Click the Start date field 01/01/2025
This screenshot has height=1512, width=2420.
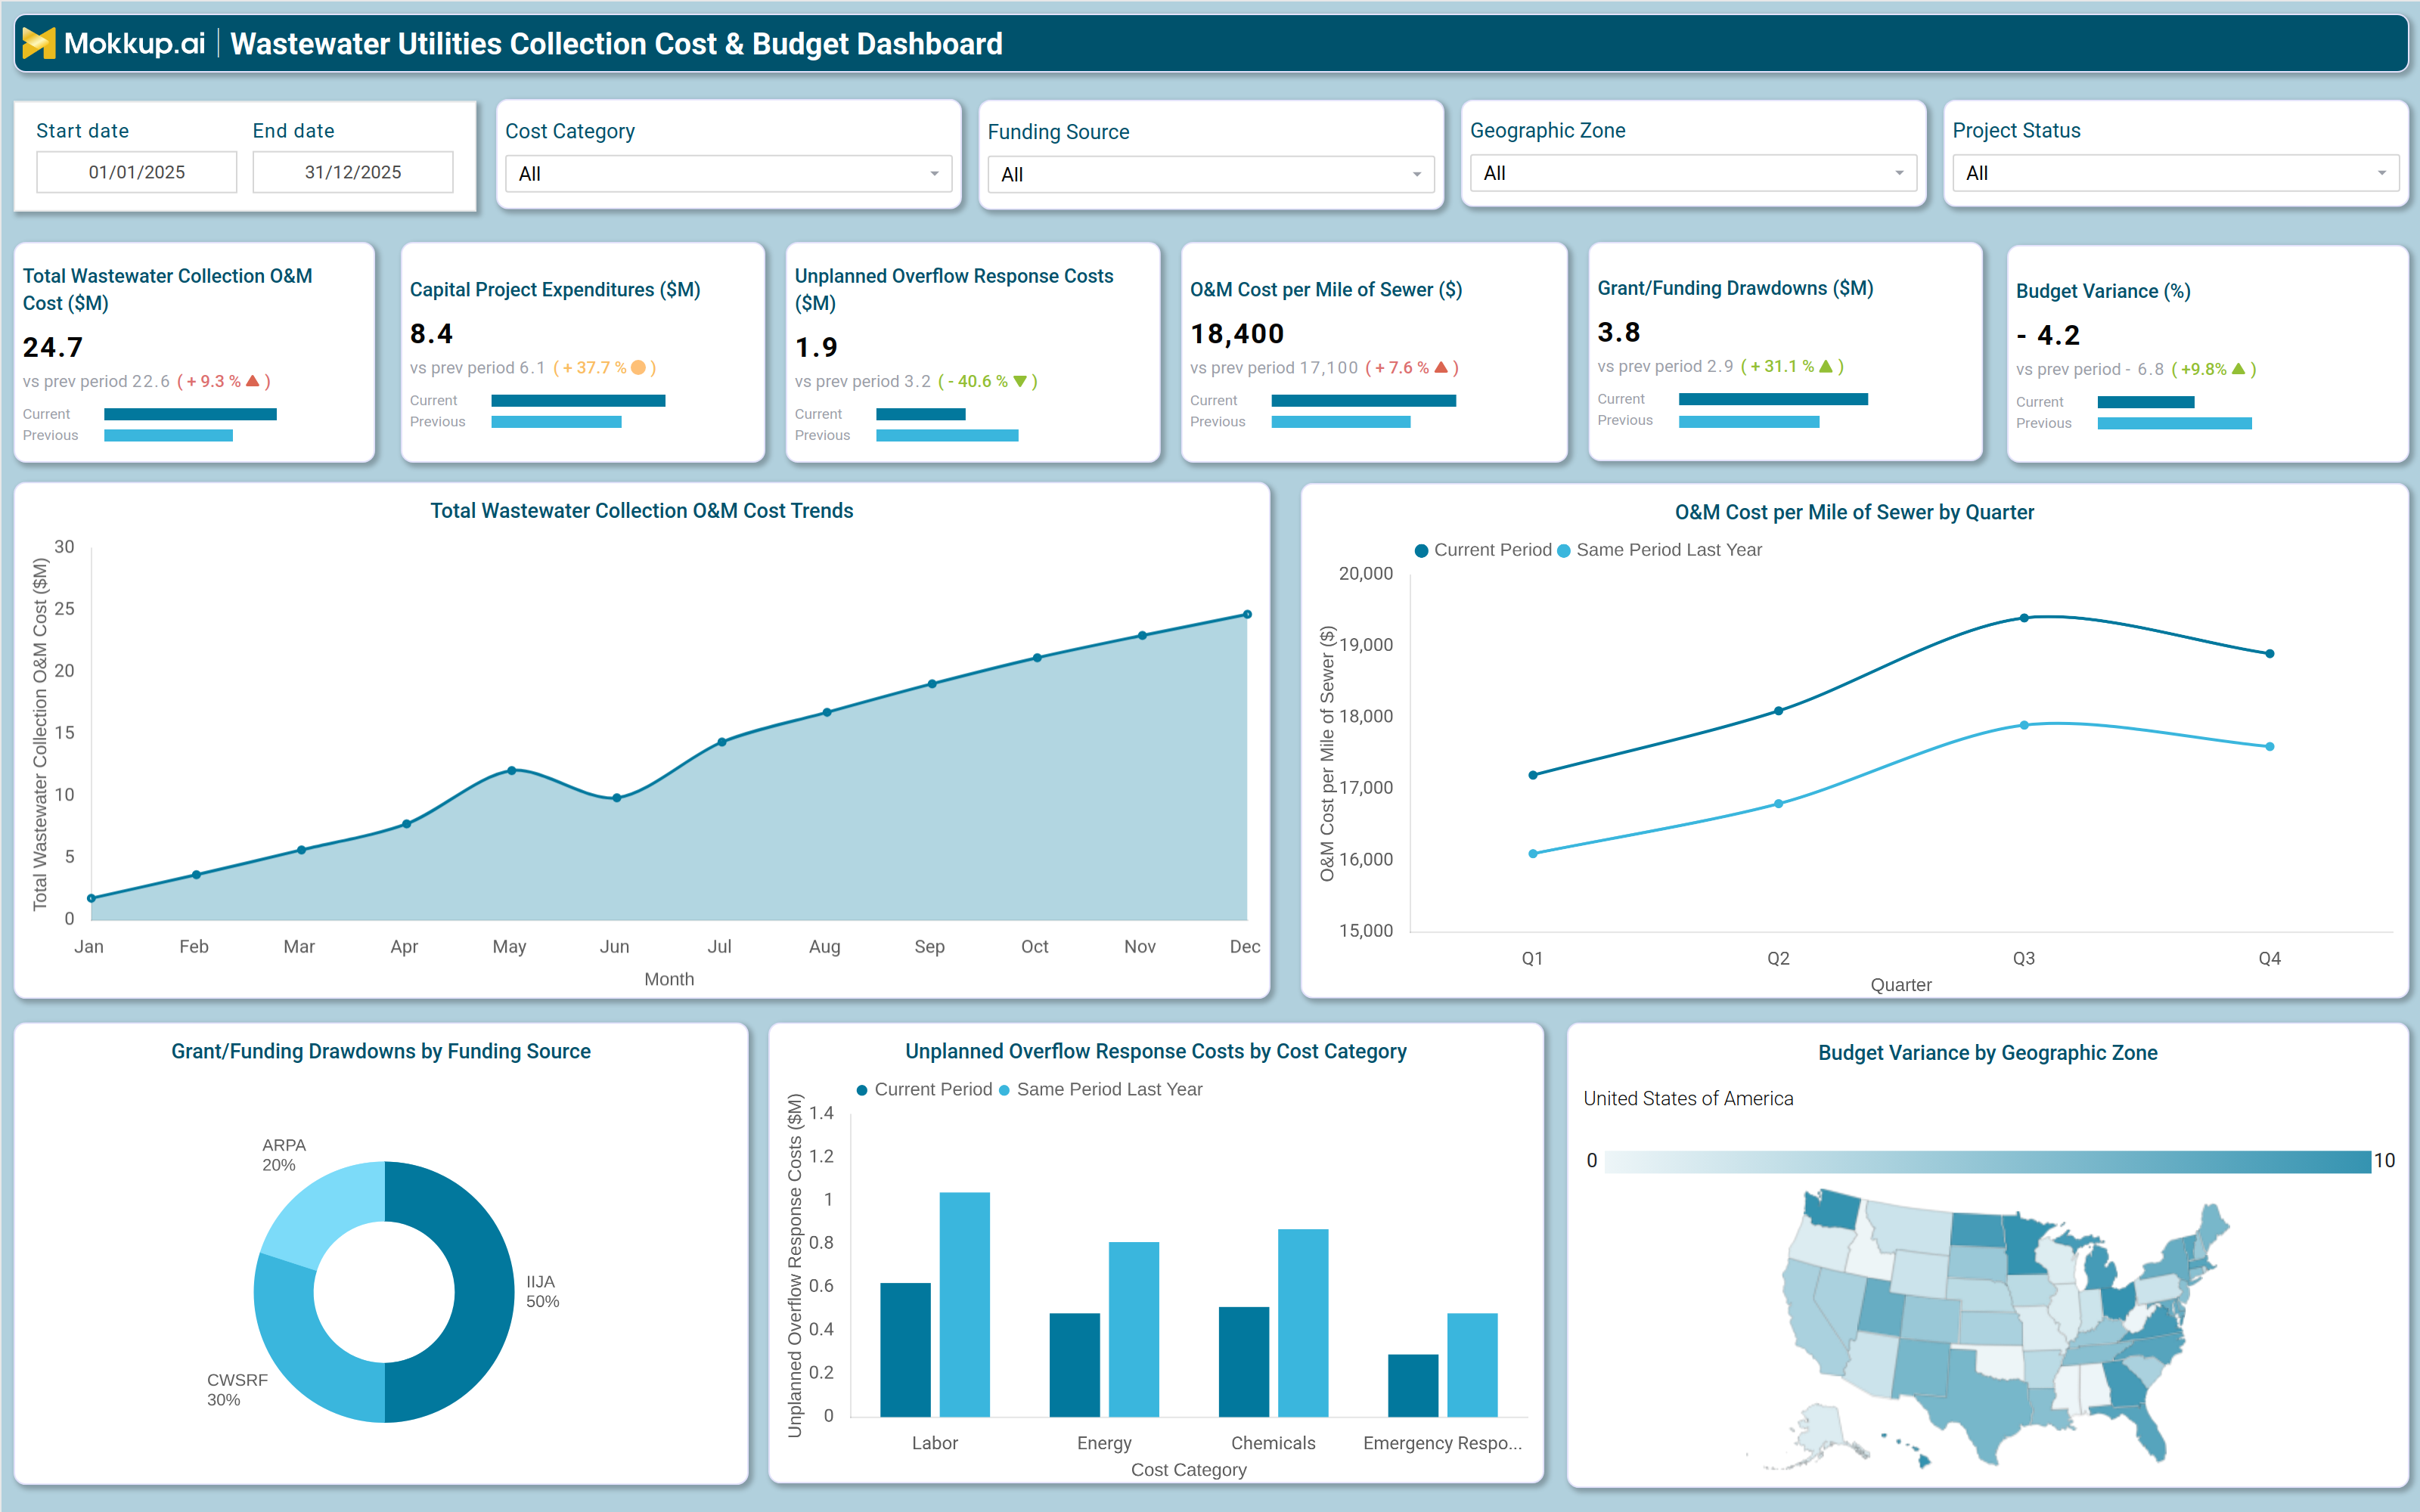(x=137, y=172)
